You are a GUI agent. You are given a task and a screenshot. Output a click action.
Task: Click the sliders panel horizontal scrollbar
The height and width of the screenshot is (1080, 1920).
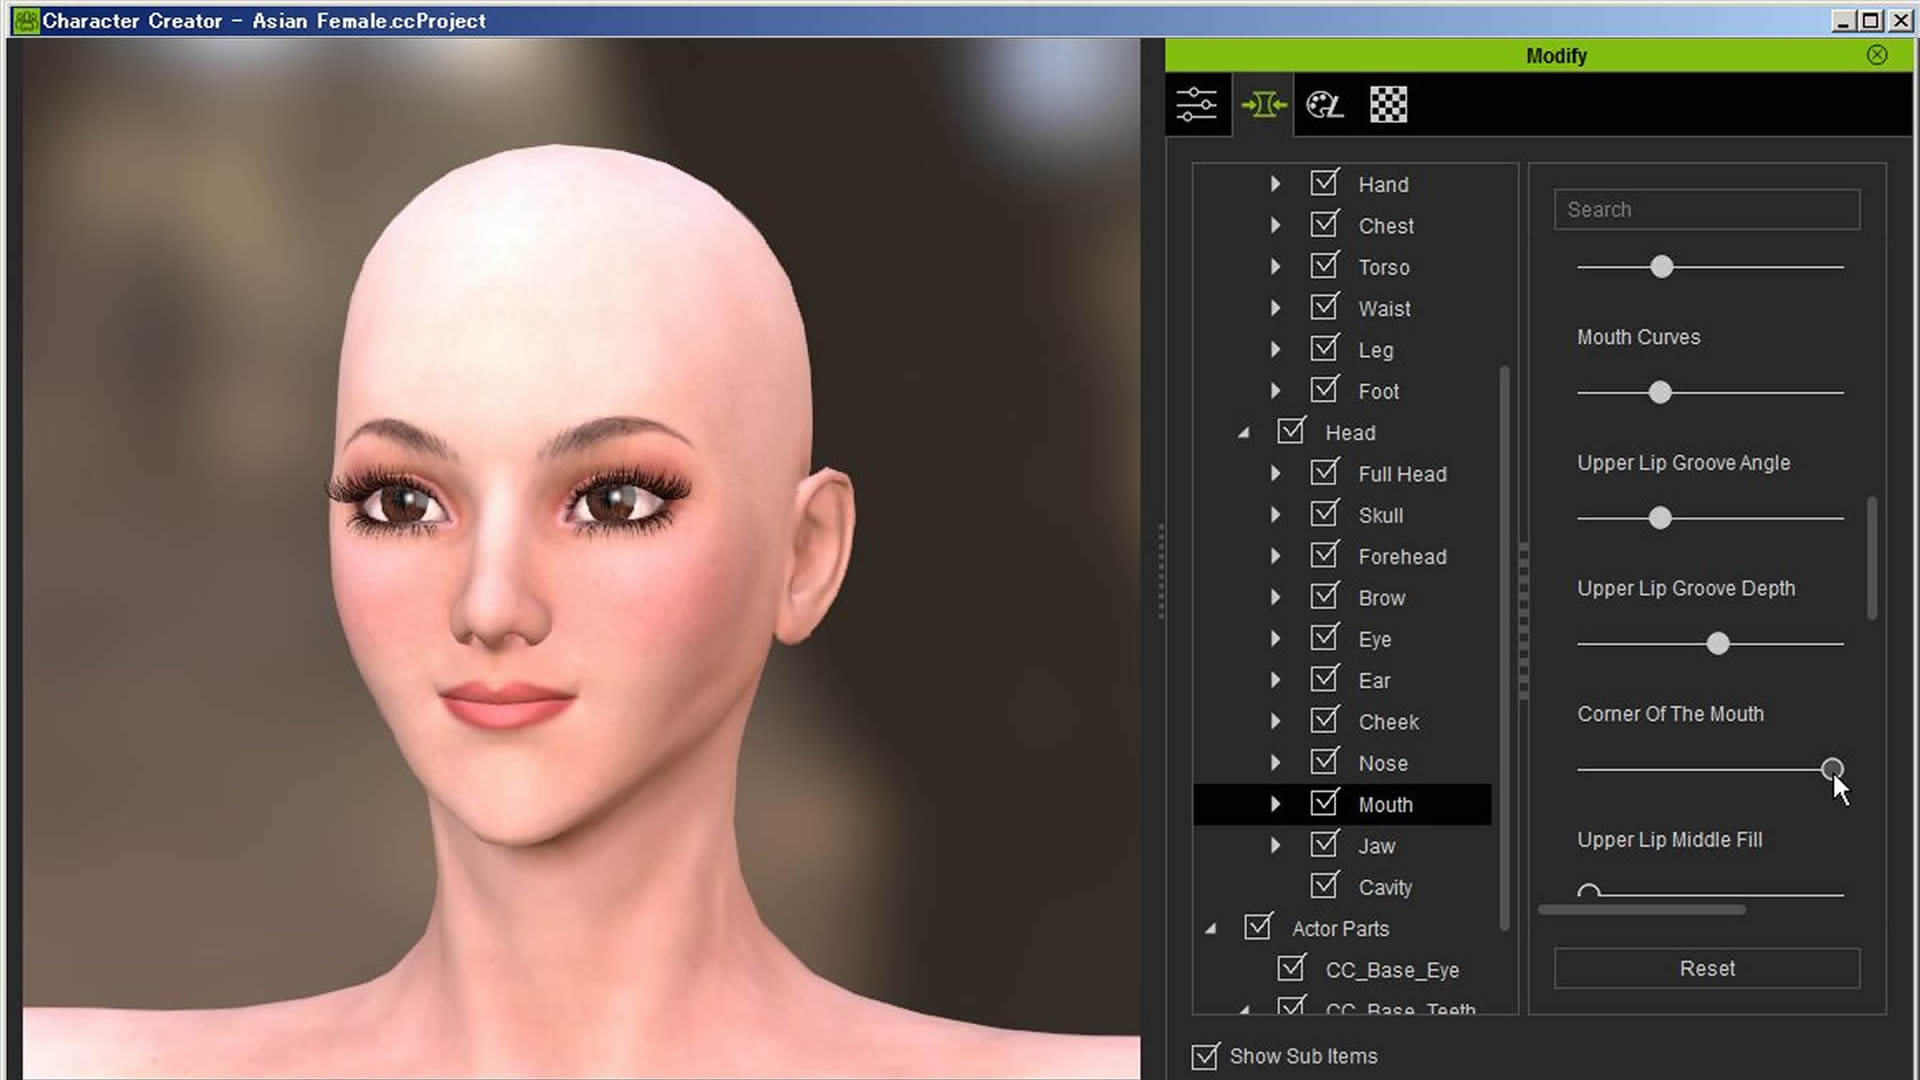pyautogui.click(x=1642, y=910)
